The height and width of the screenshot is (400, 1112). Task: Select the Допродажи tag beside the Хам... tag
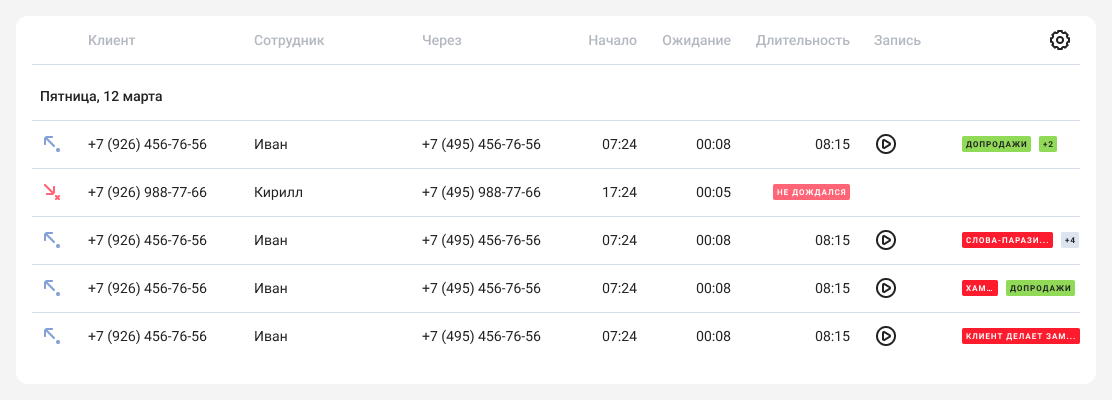1040,288
